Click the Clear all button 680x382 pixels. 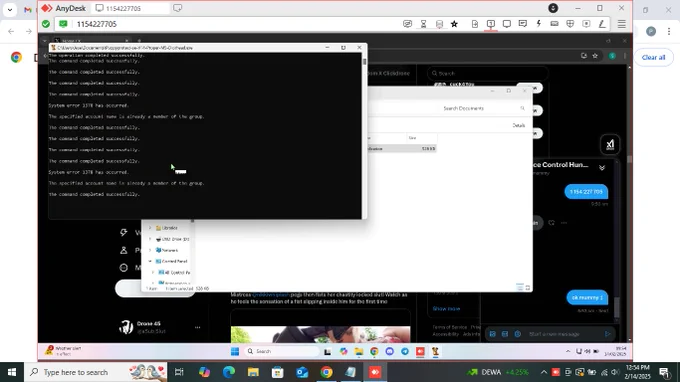click(x=653, y=57)
